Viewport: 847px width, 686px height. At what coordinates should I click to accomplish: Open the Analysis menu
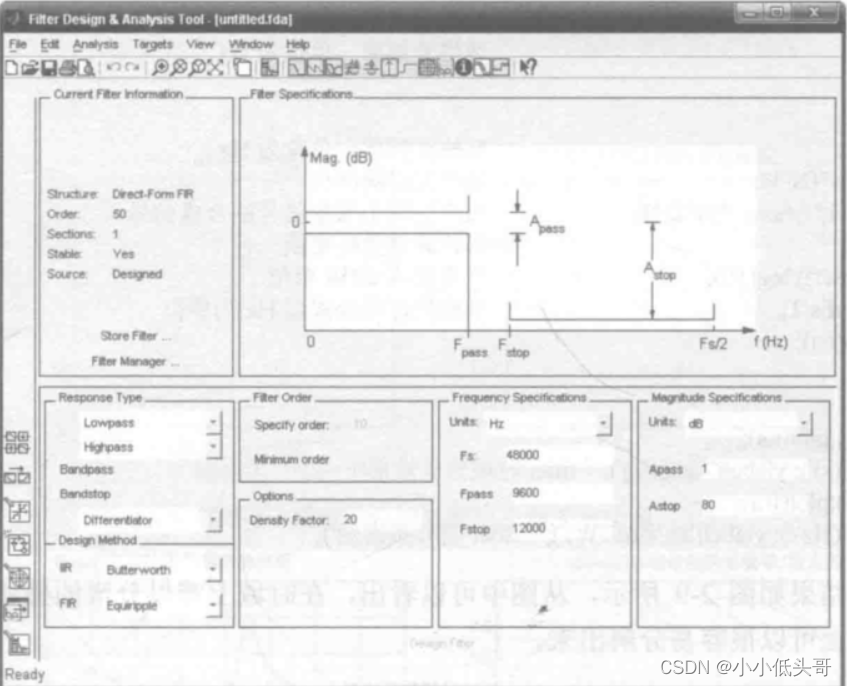(x=96, y=44)
